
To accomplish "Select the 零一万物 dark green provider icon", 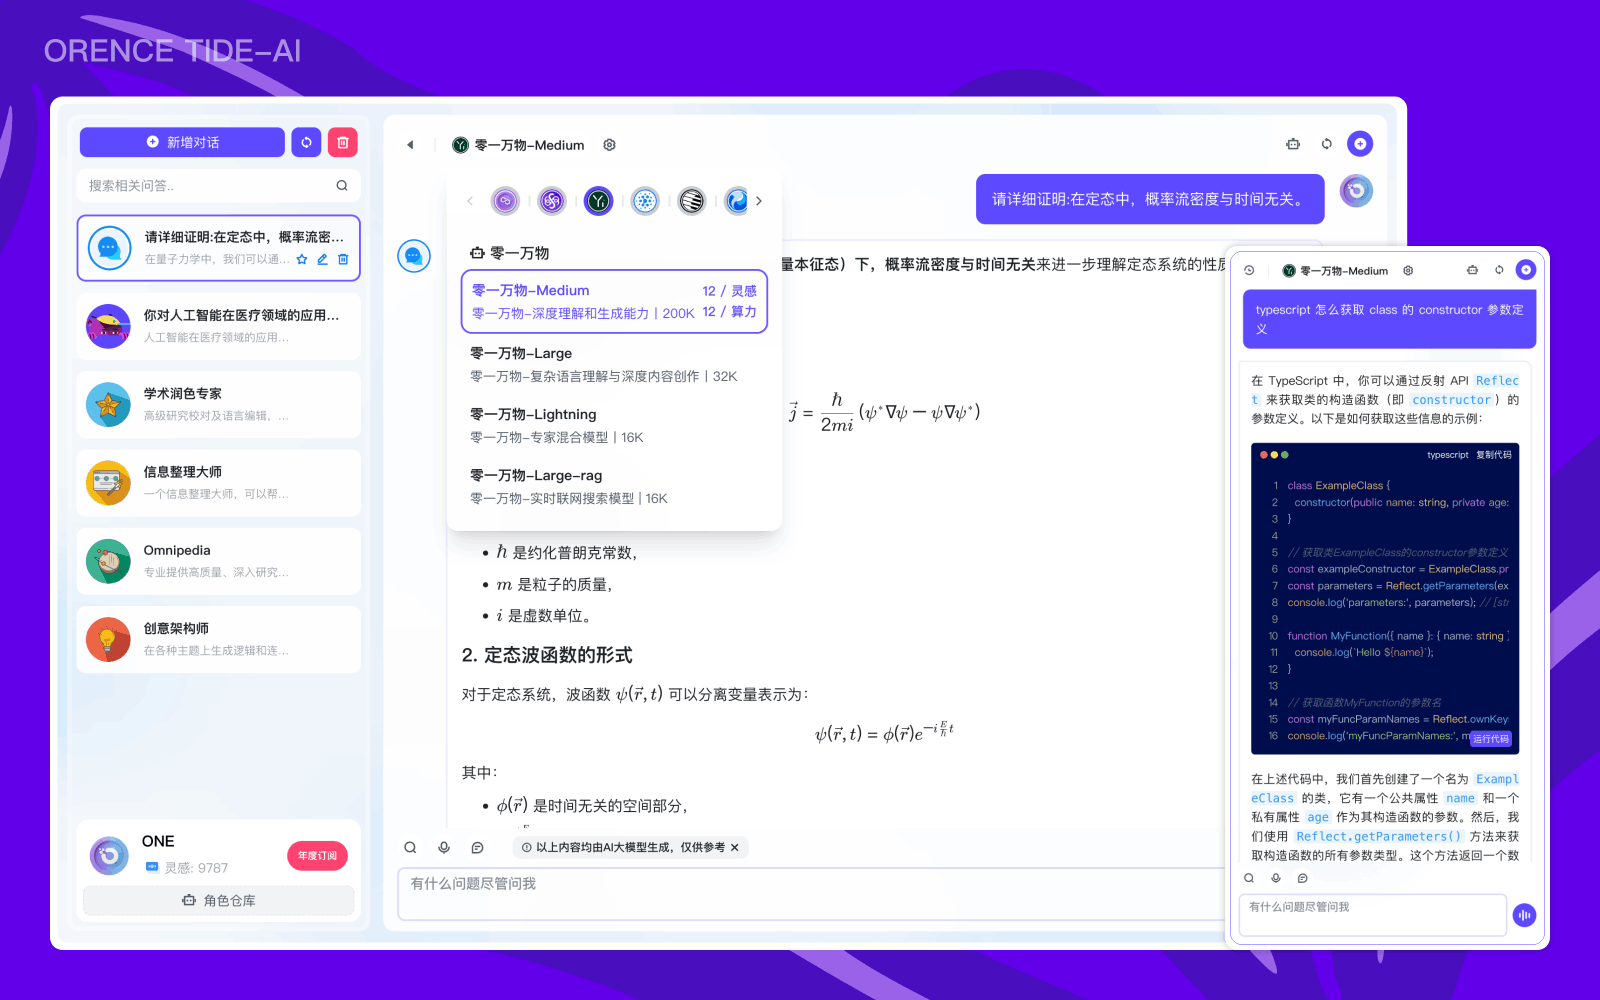I will [598, 201].
